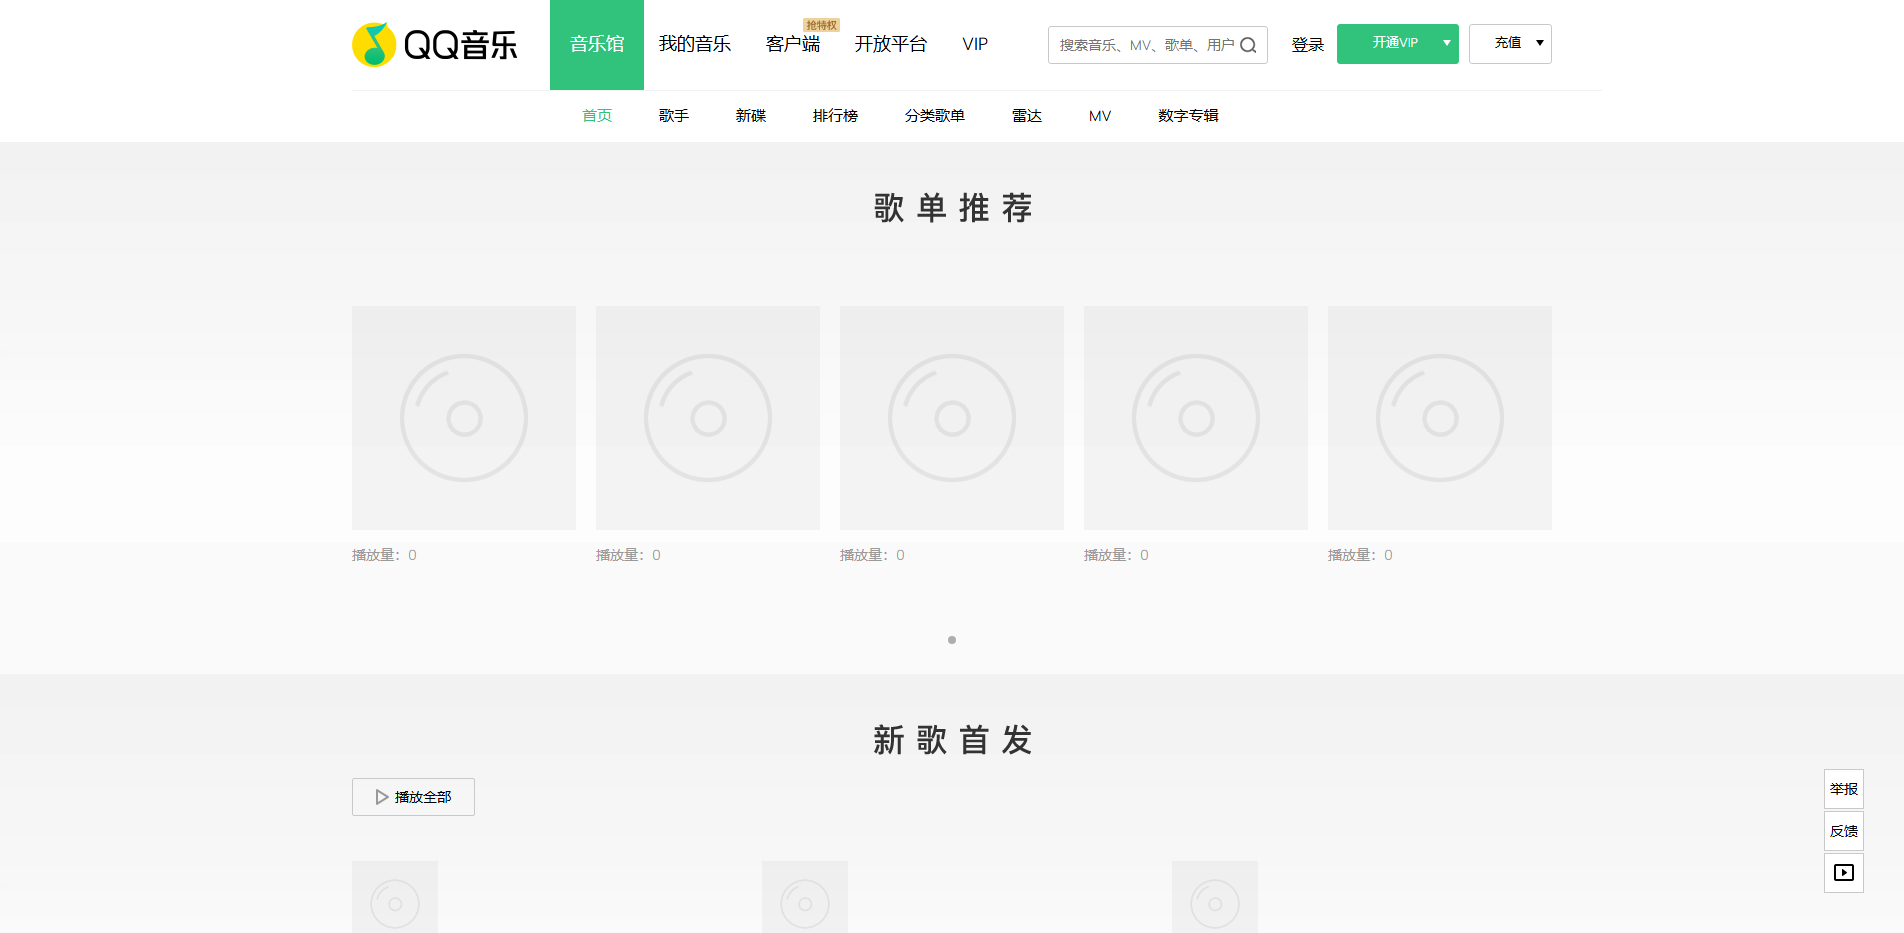This screenshot has height=933, width=1904.
Task: Click inside the search input field
Action: point(1140,44)
